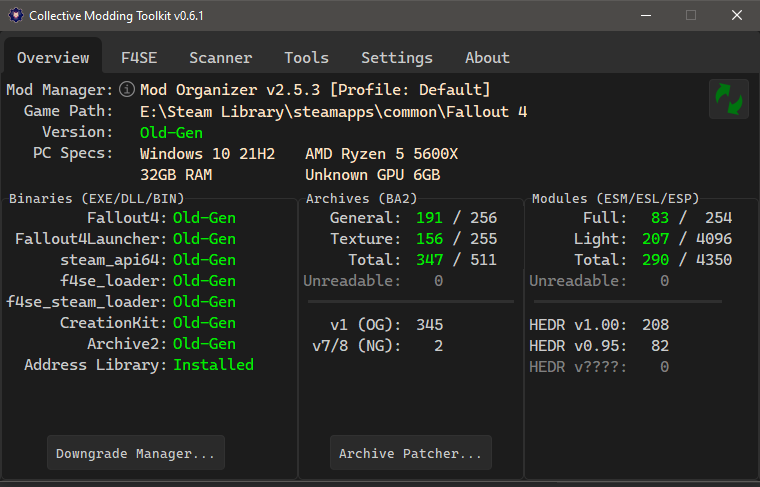This screenshot has width=760, height=487.
Task: Switch to the Tools tab
Action: pyautogui.click(x=306, y=58)
